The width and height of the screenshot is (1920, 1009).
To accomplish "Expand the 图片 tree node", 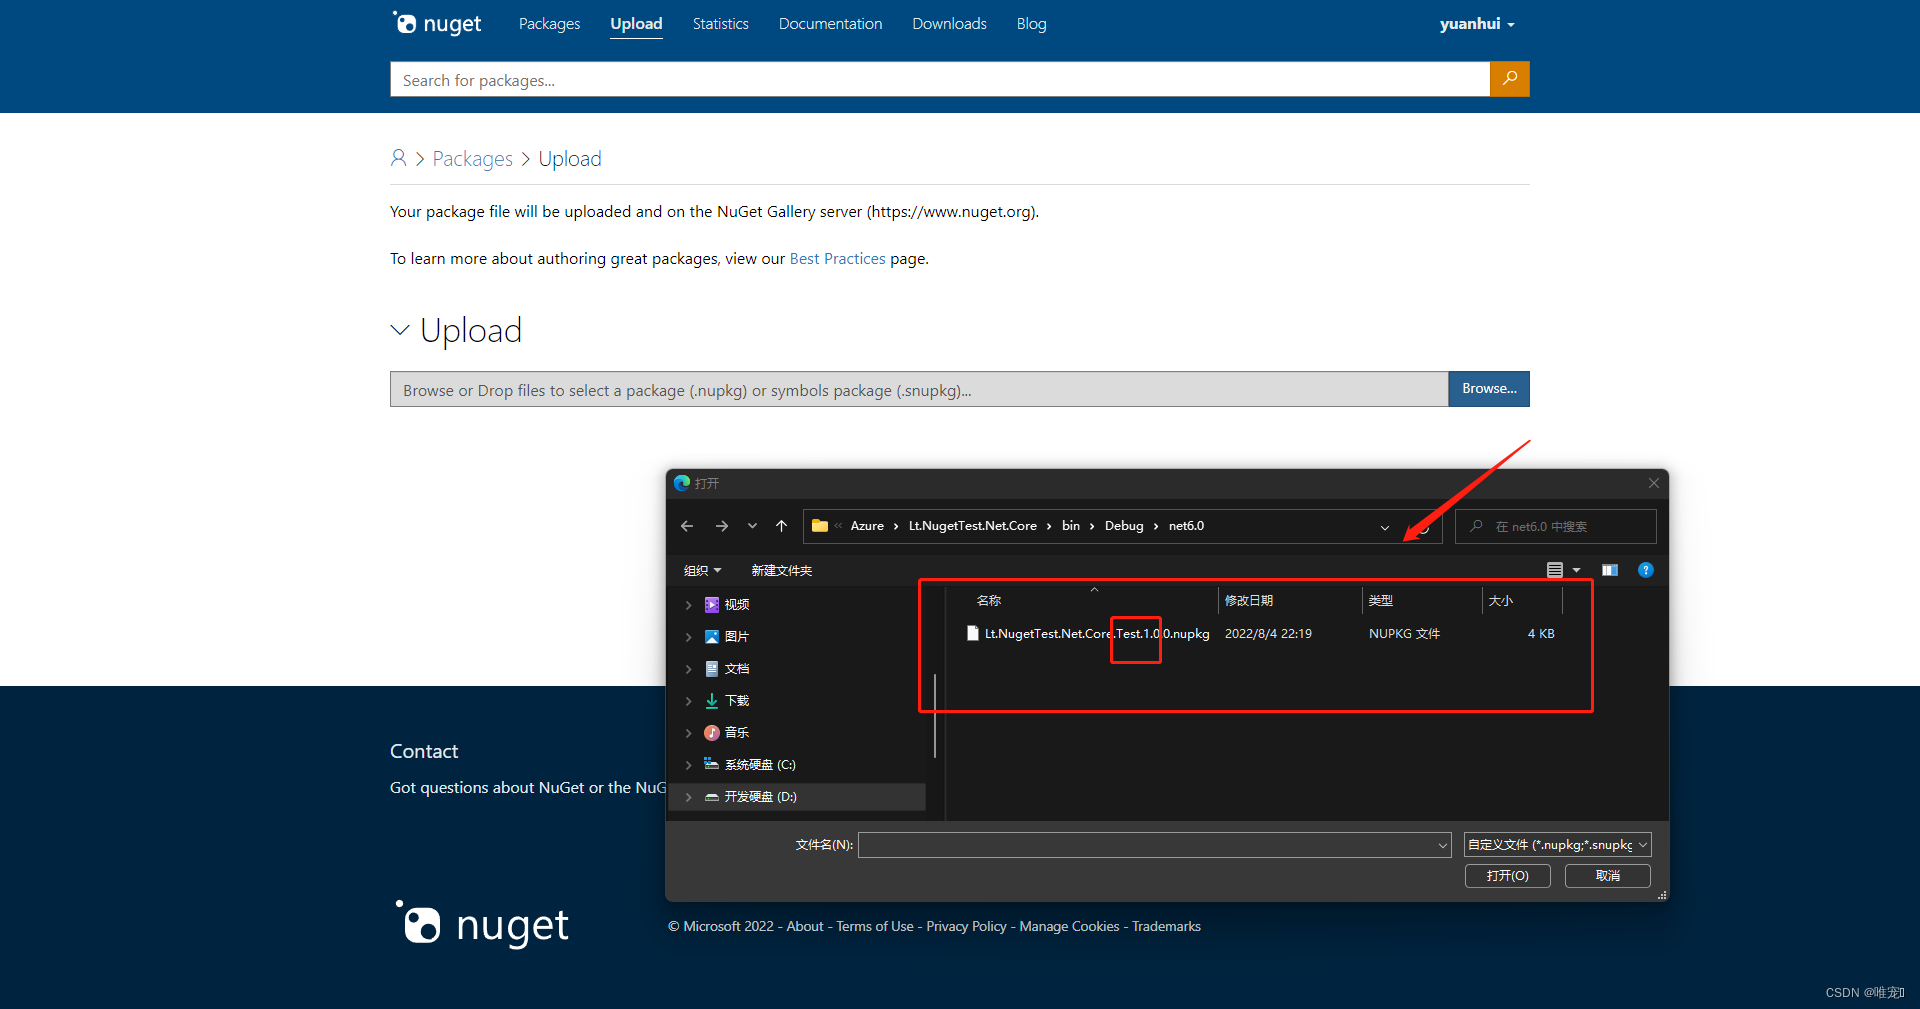I will tap(688, 636).
